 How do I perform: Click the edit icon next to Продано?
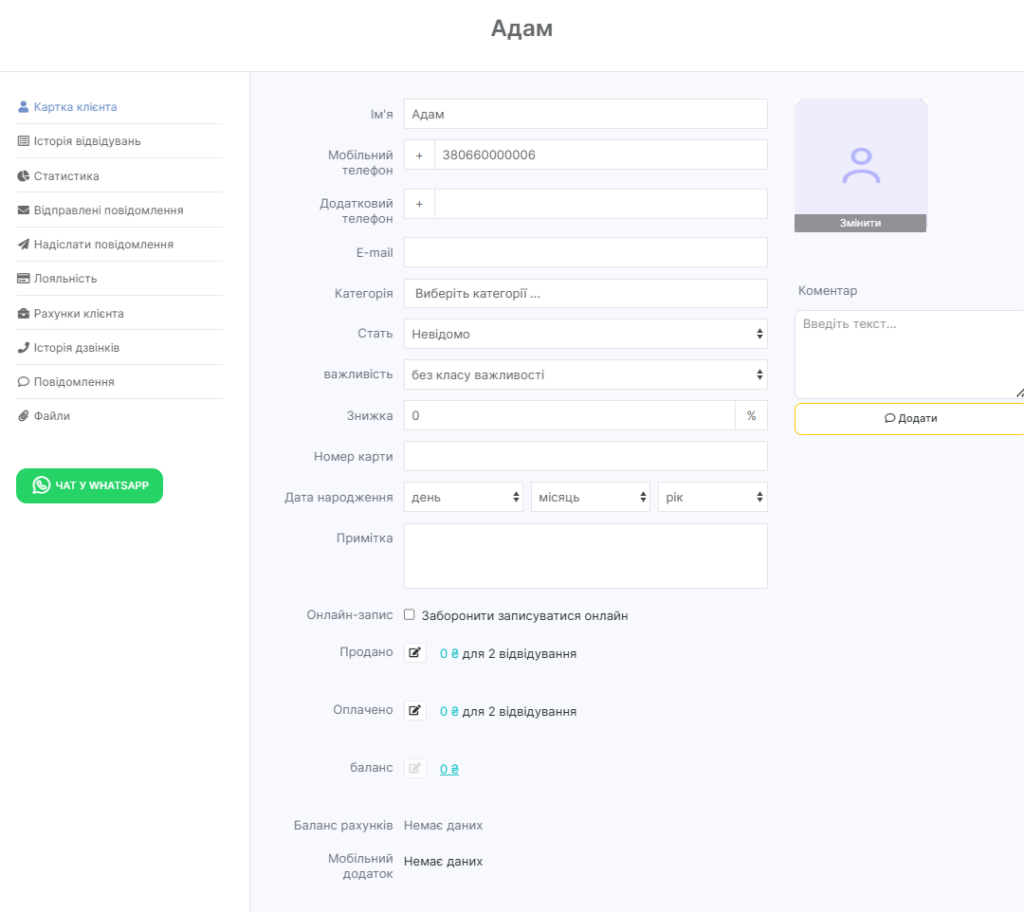coord(415,653)
